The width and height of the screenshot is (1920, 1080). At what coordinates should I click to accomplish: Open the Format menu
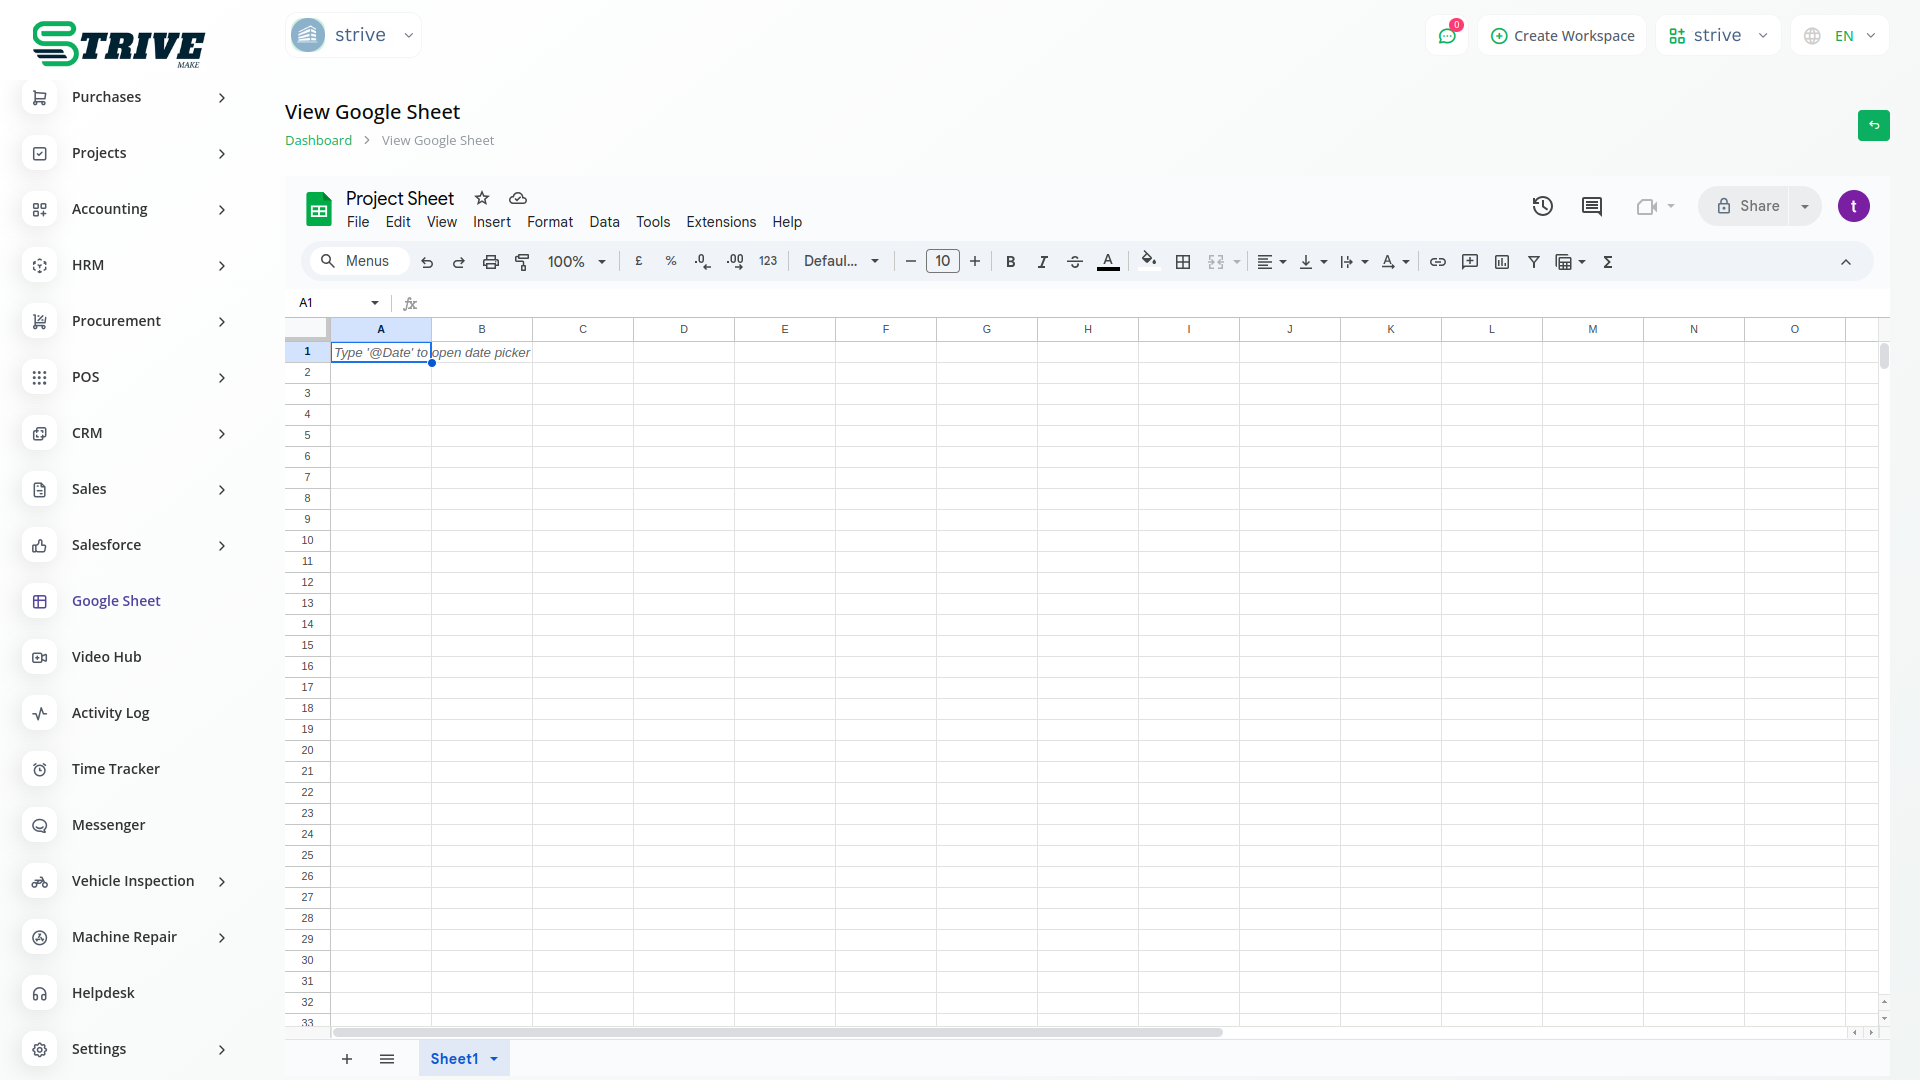tap(549, 222)
